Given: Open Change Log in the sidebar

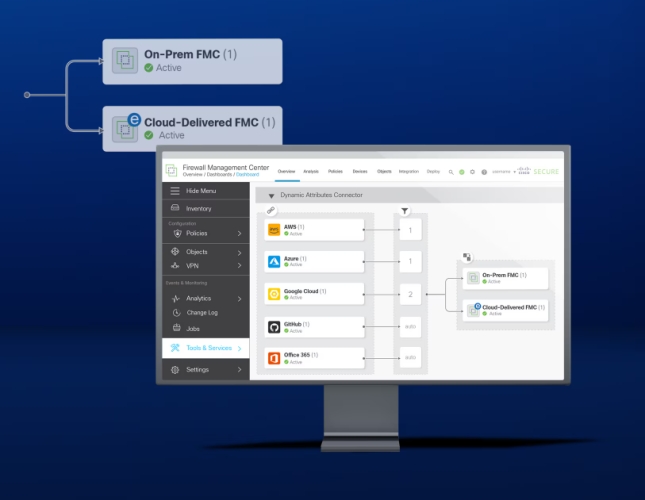Looking at the screenshot, I should pos(202,313).
